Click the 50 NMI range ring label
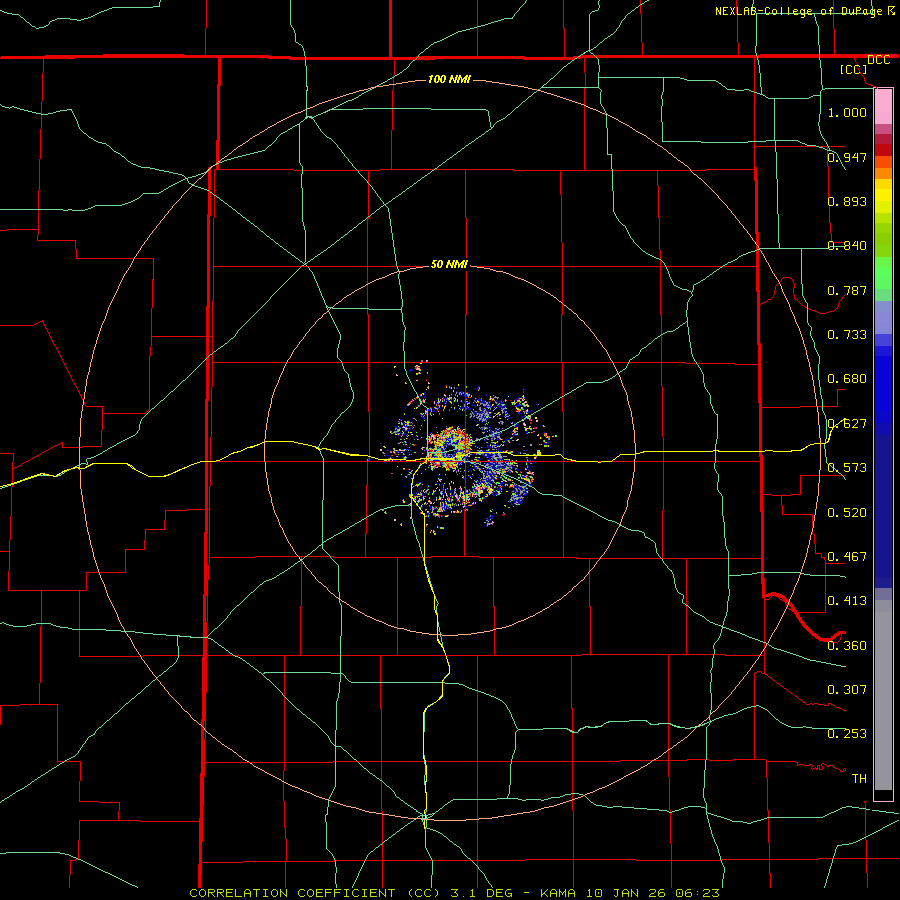The image size is (900, 900). coord(449,264)
